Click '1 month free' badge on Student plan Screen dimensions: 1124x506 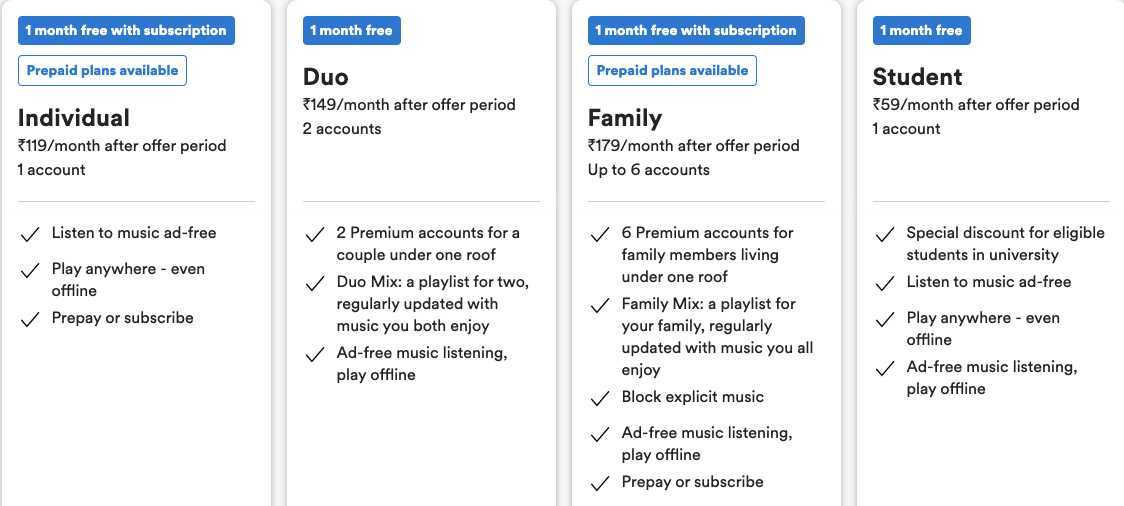(x=921, y=30)
